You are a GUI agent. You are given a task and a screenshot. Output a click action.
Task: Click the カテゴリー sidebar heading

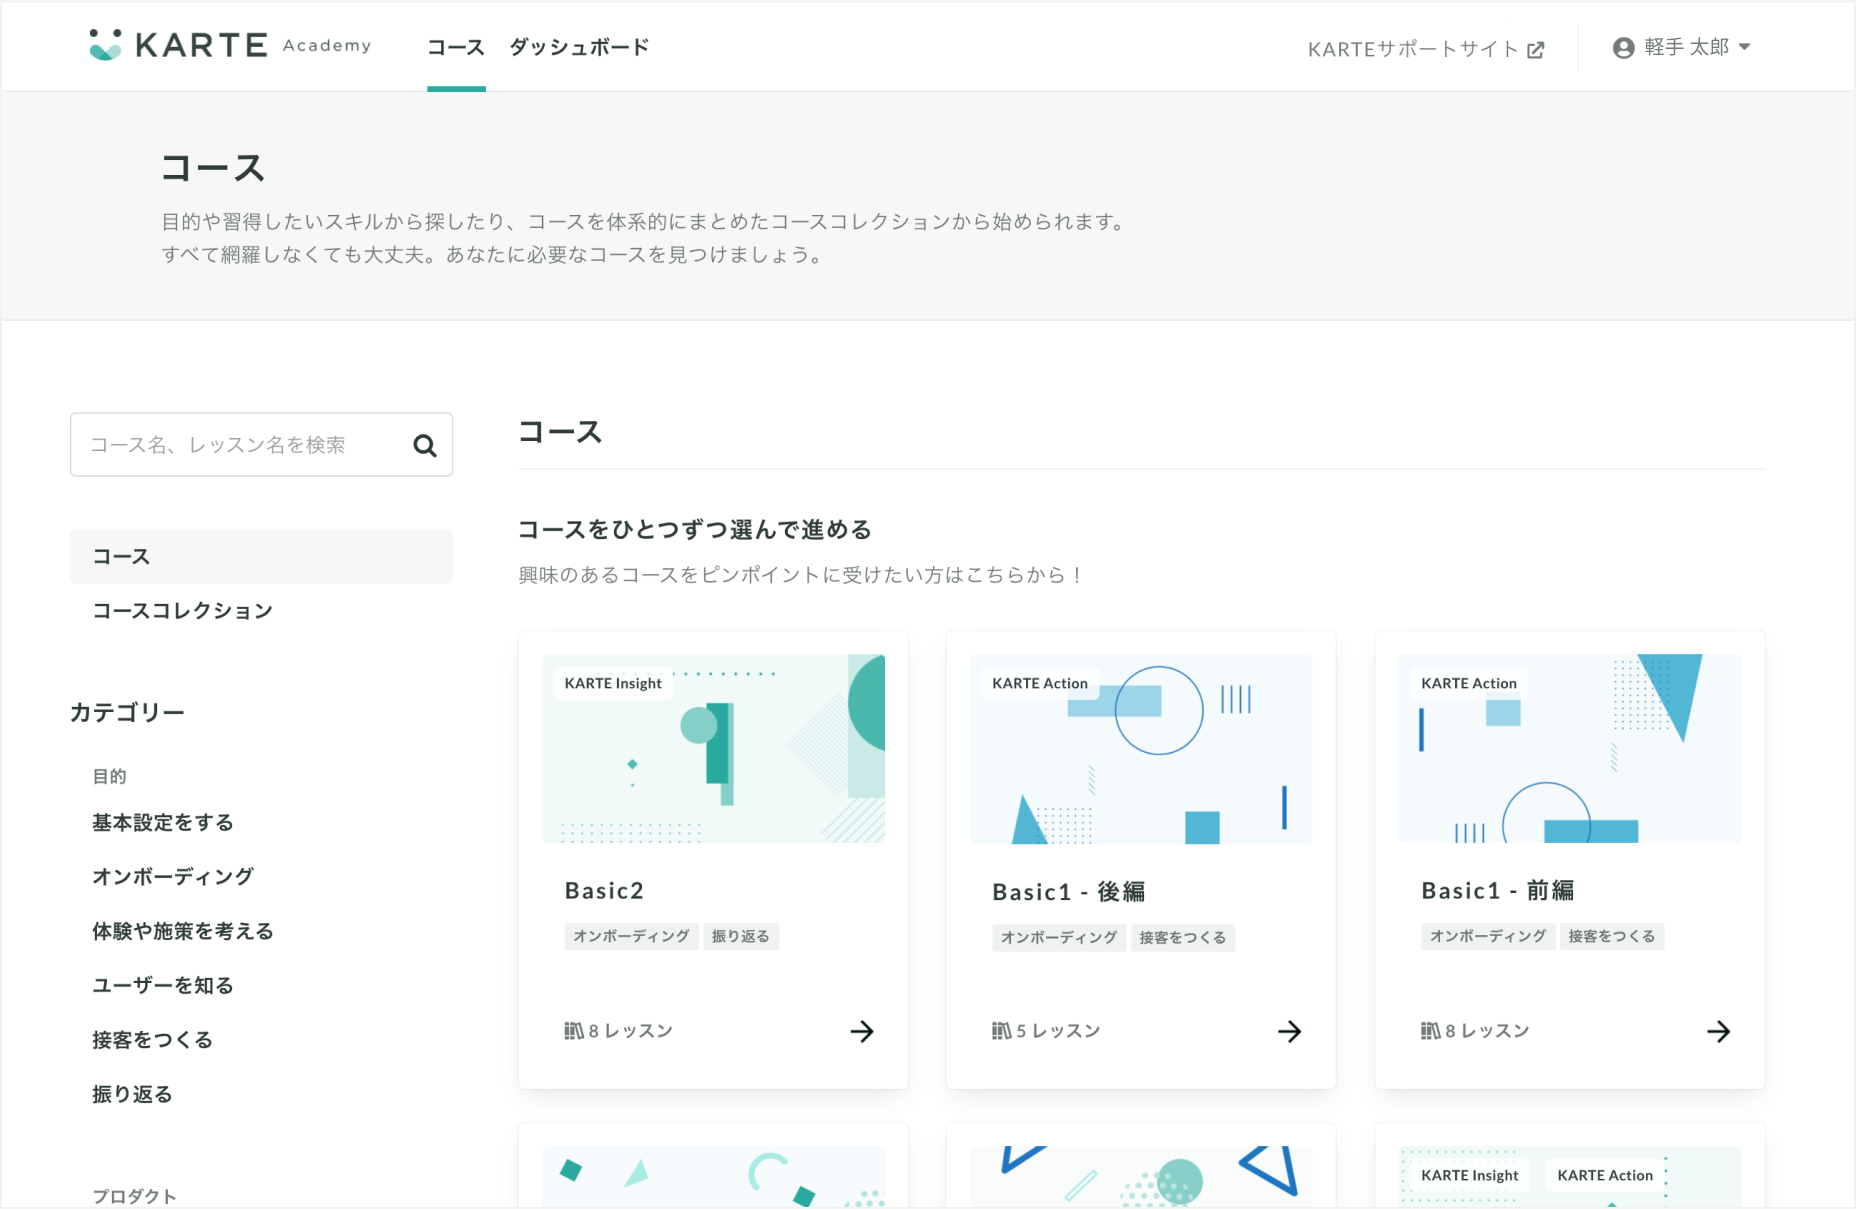pos(127,713)
